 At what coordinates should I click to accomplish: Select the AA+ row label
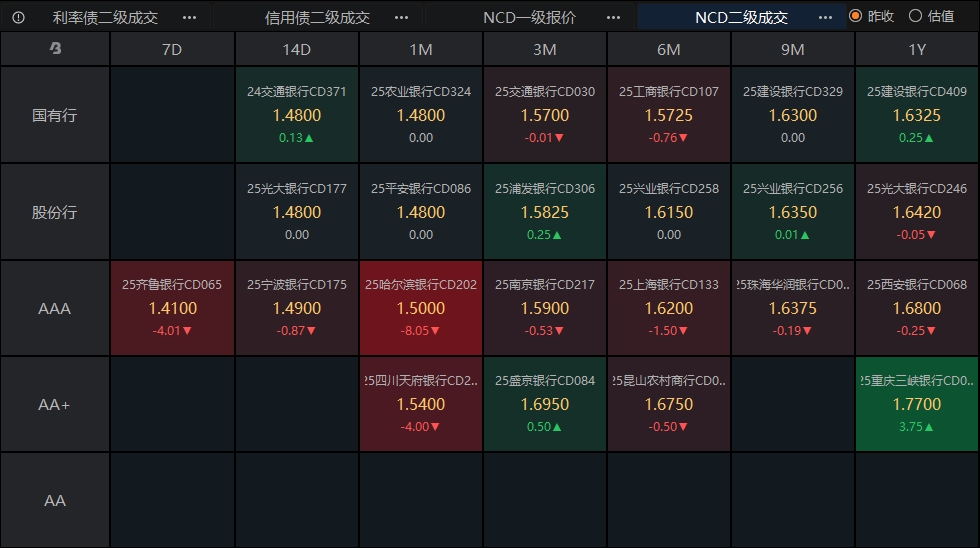tap(55, 404)
